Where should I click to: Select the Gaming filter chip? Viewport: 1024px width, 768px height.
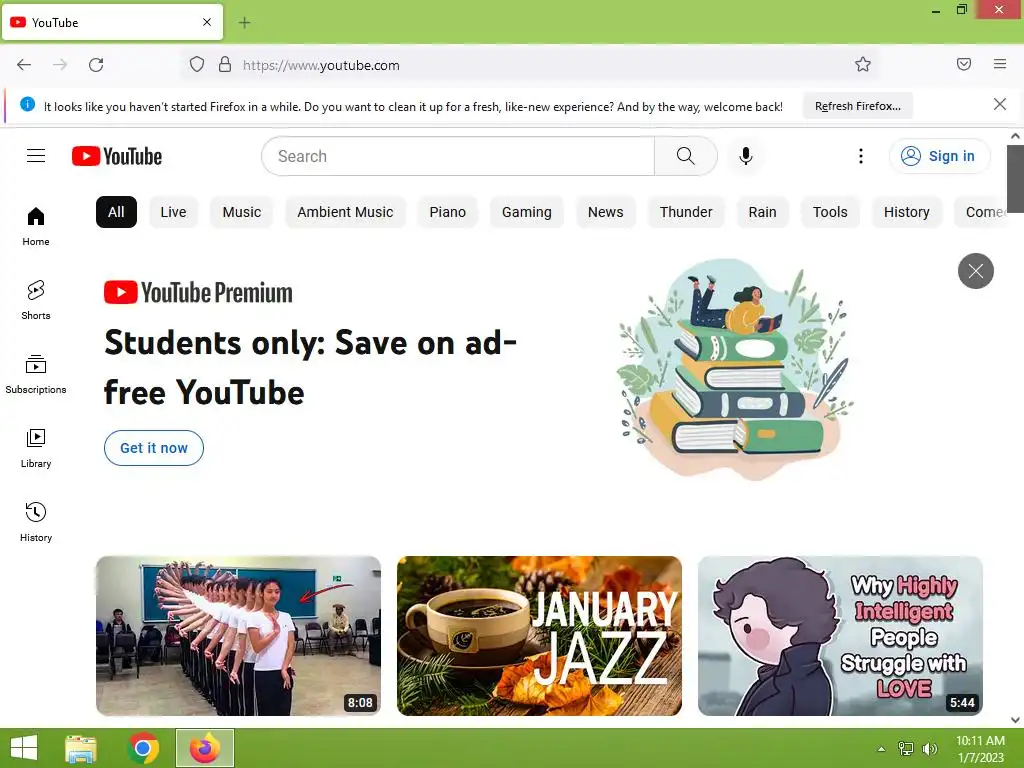point(526,212)
